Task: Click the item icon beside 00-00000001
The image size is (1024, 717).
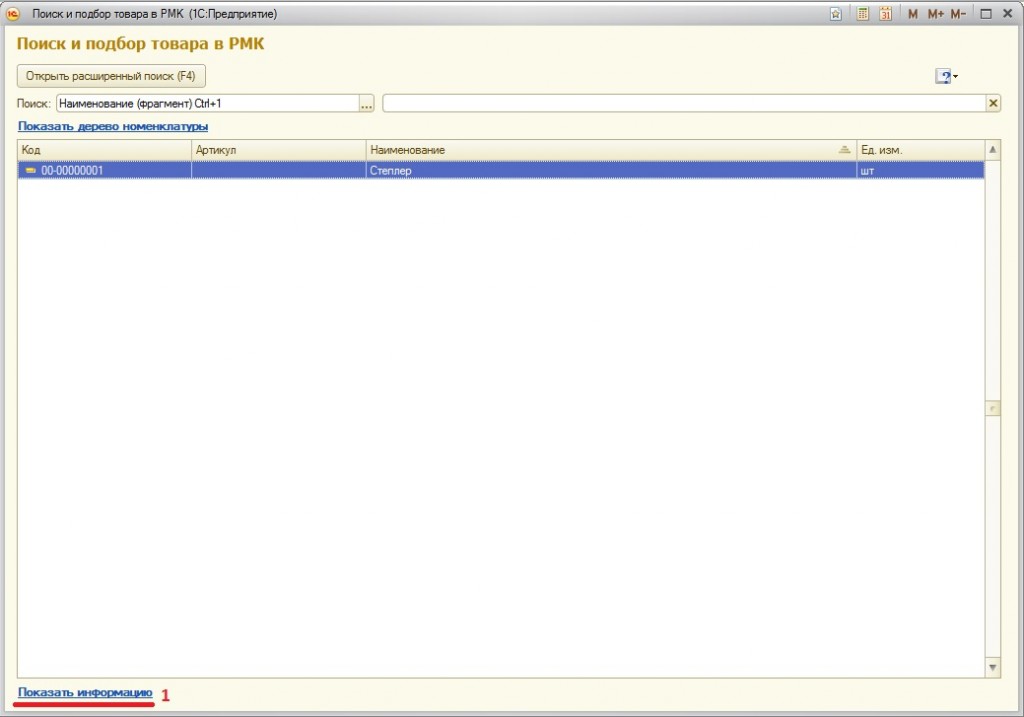Action: coord(30,170)
